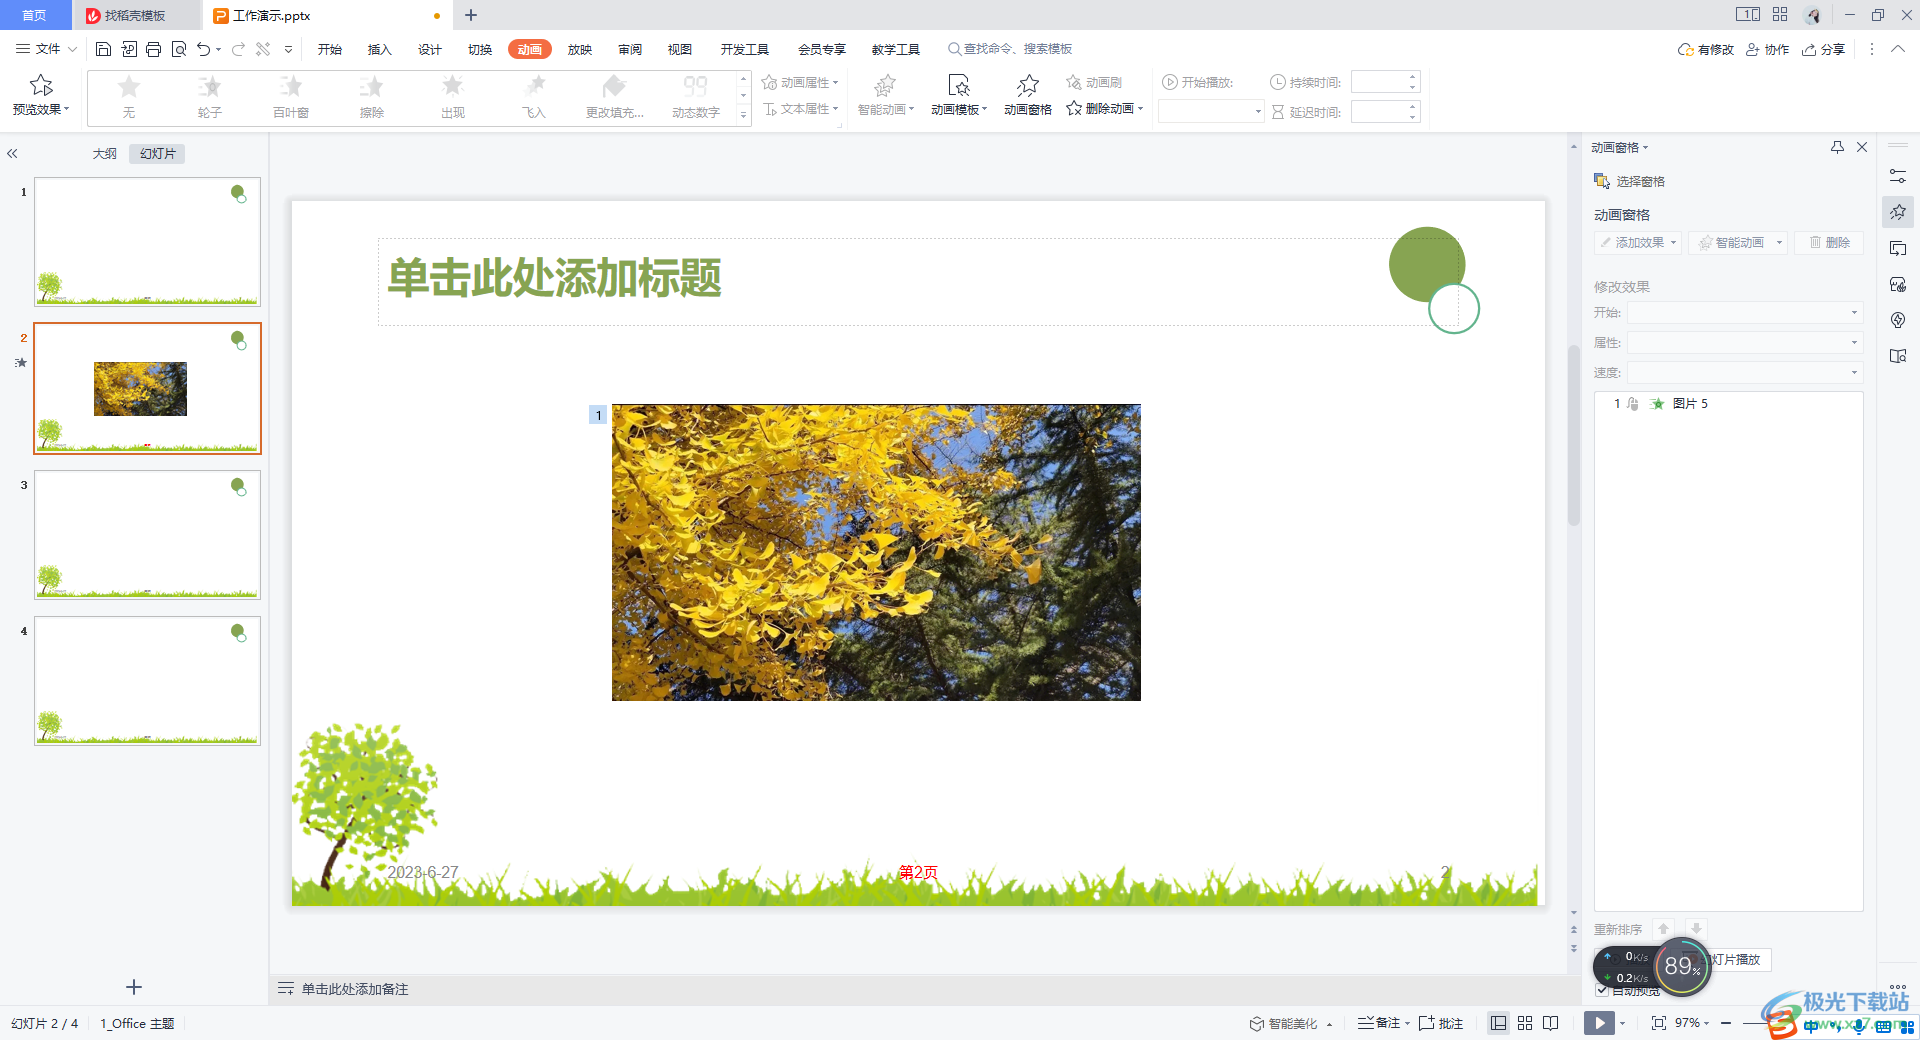
Task: Click the settings sliders icon in right sidebar
Action: (x=1897, y=176)
